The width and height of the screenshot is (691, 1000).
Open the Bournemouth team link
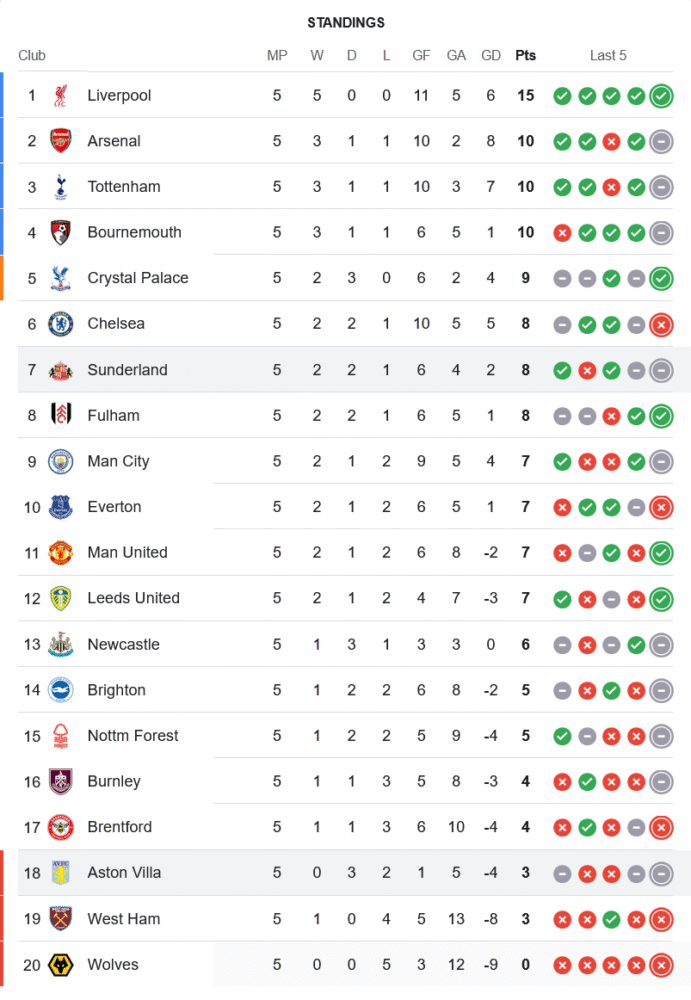[x=134, y=232]
